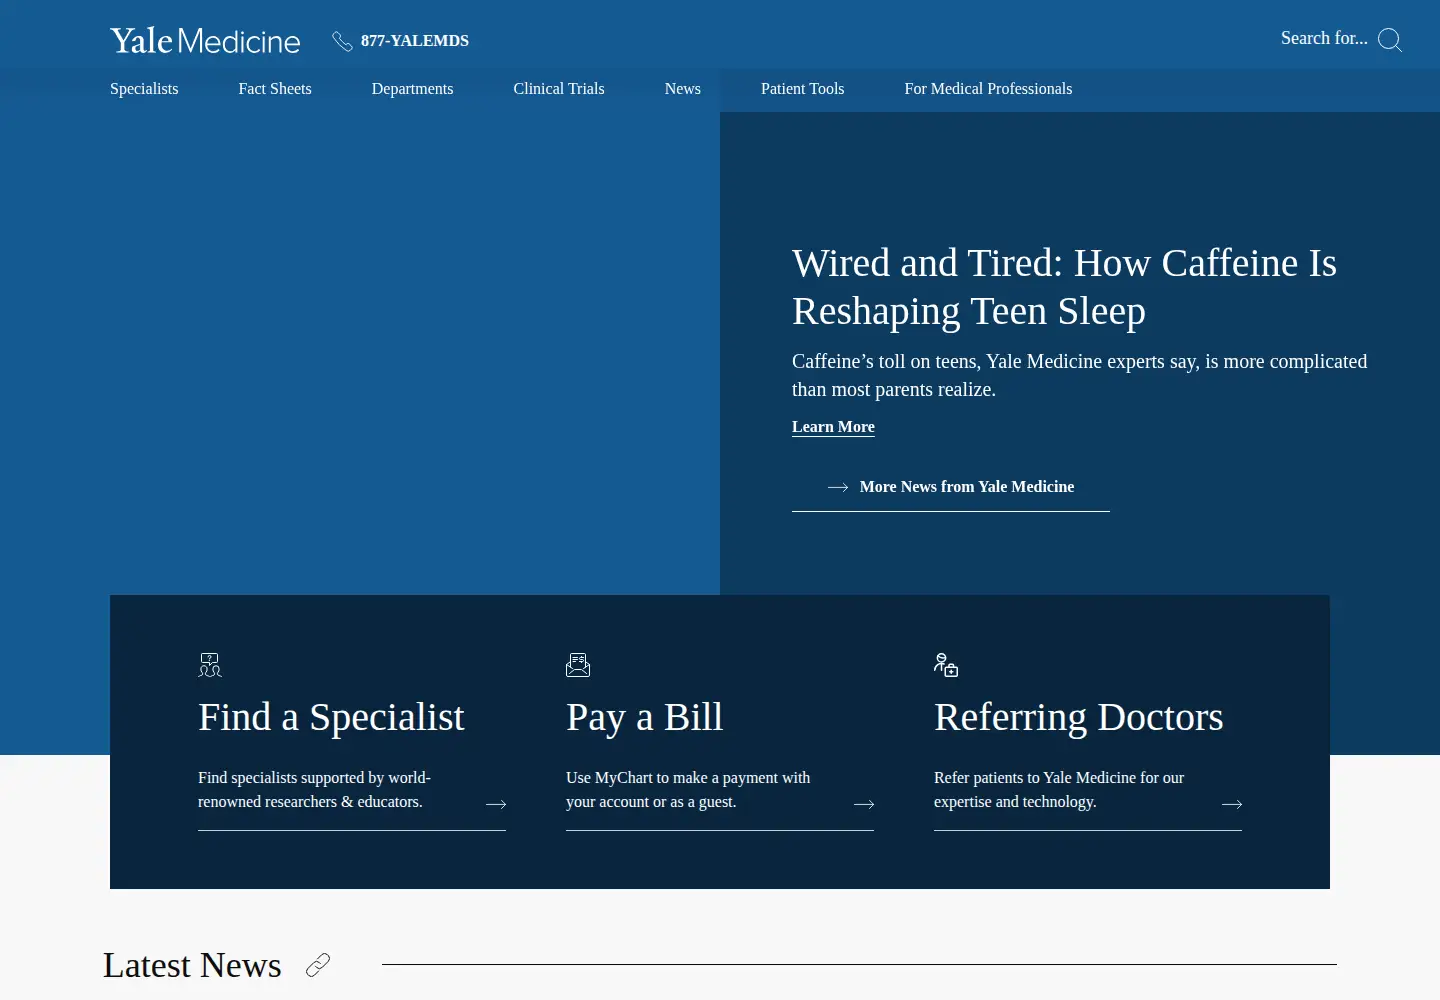
Task: Focus the Search for... field
Action: [1324, 38]
